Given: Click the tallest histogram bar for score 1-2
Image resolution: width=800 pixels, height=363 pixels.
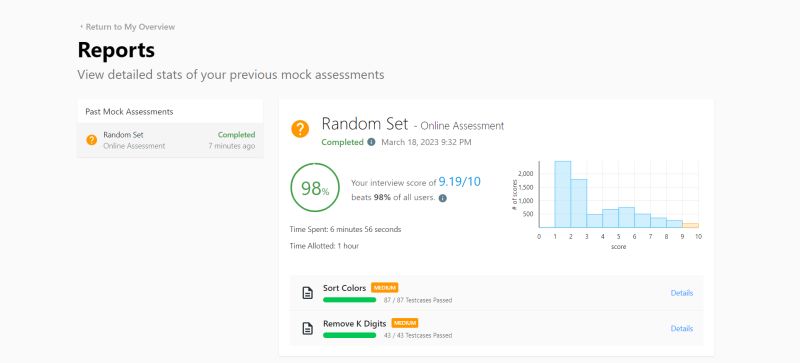Looking at the screenshot, I should coord(563,194).
